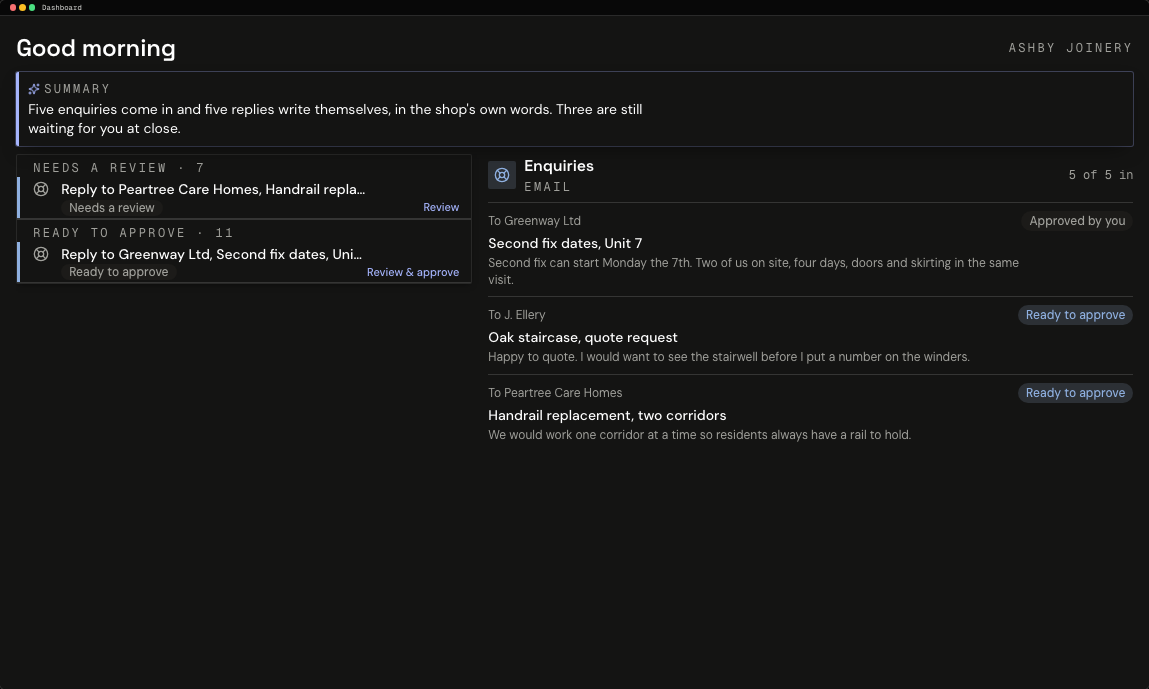Click the EMAIL label under Enquiries
This screenshot has height=689, width=1149.
point(547,187)
